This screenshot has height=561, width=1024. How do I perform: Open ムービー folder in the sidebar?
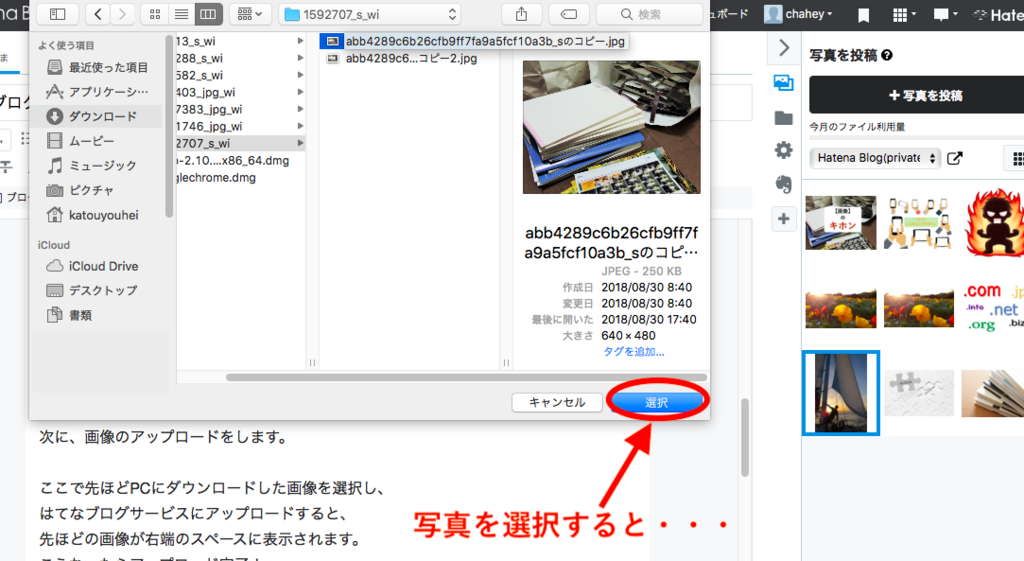pyautogui.click(x=98, y=141)
